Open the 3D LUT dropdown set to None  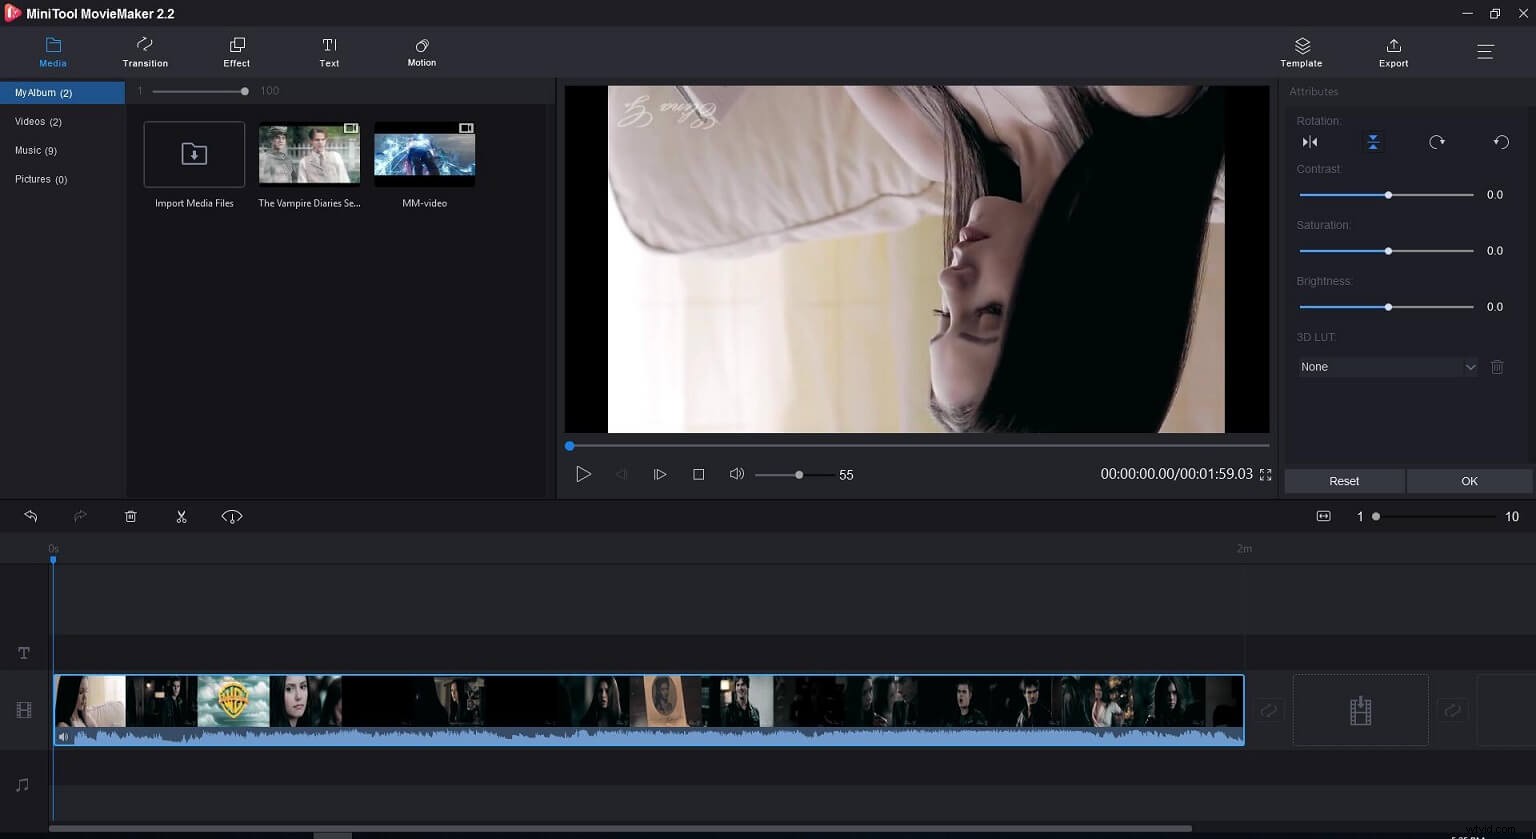1387,366
